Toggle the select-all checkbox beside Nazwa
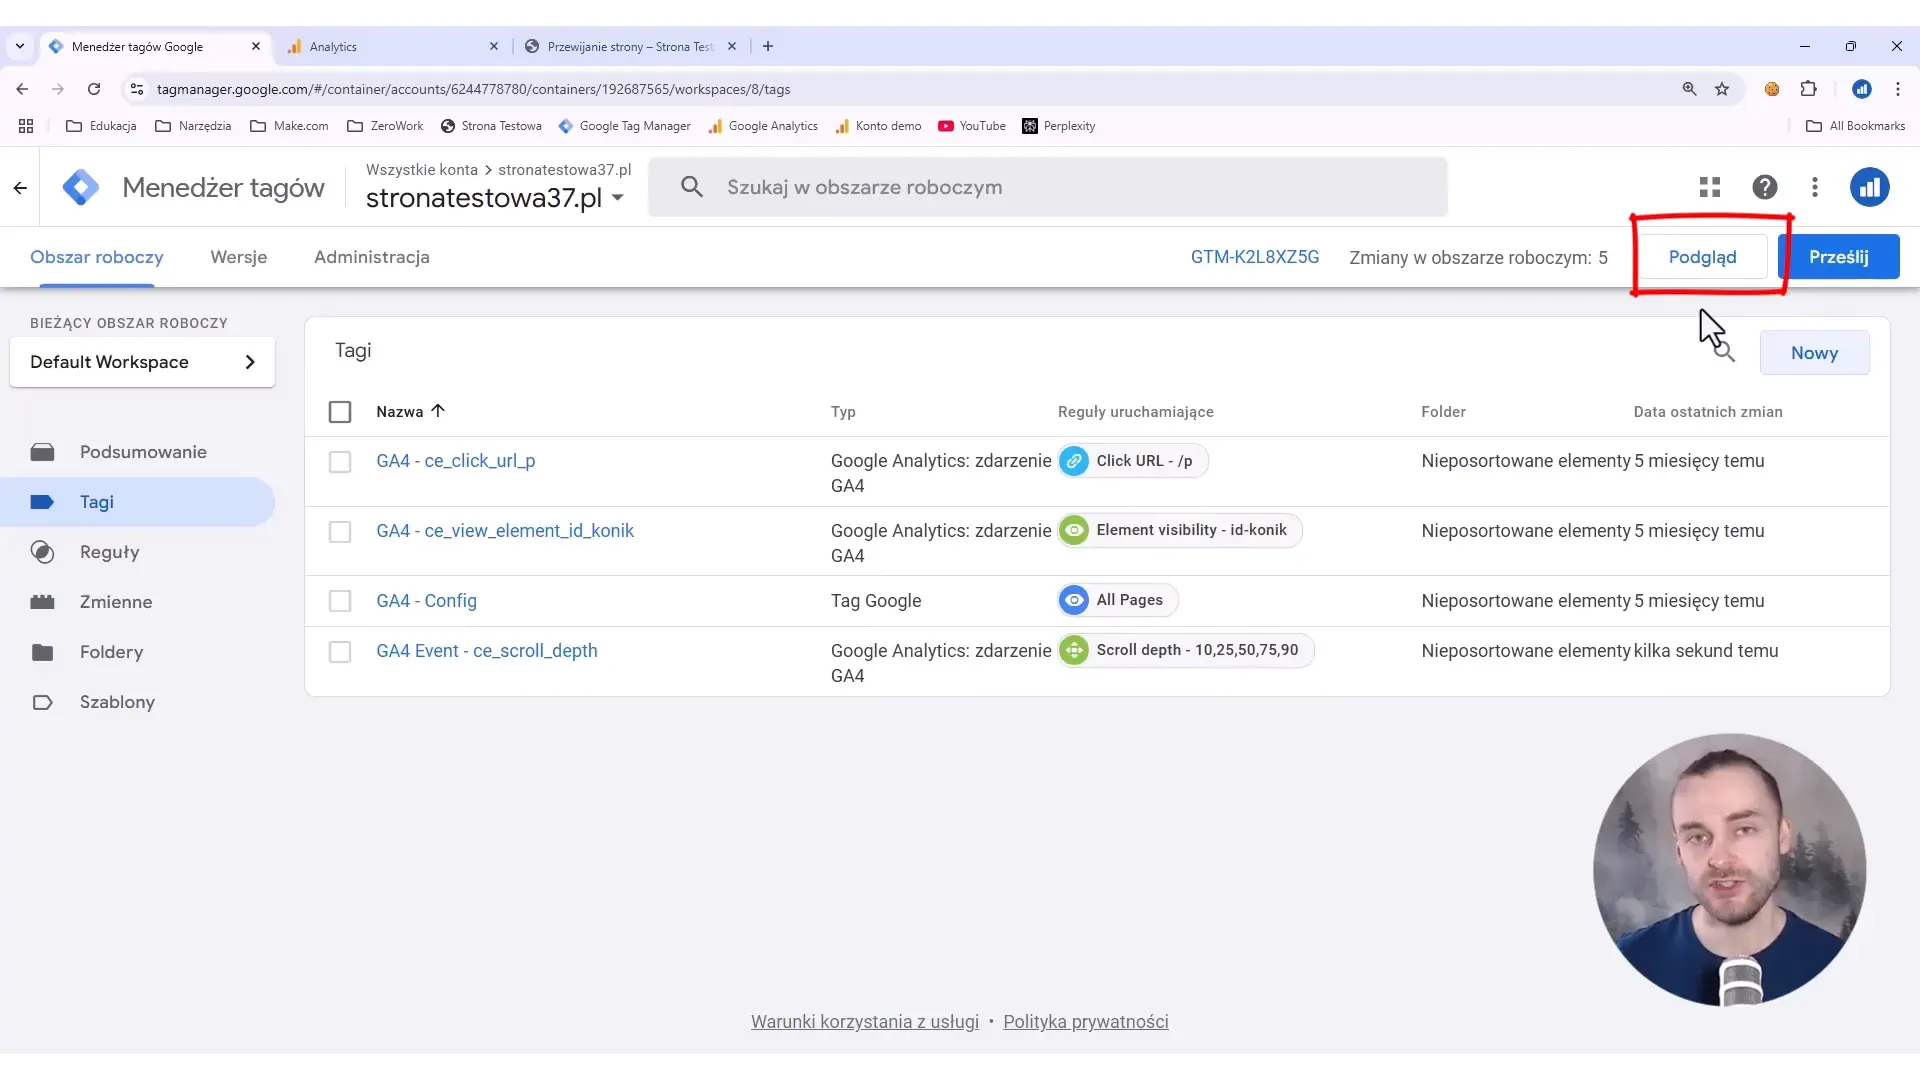Screen dimensions: 1920x1080 point(340,412)
